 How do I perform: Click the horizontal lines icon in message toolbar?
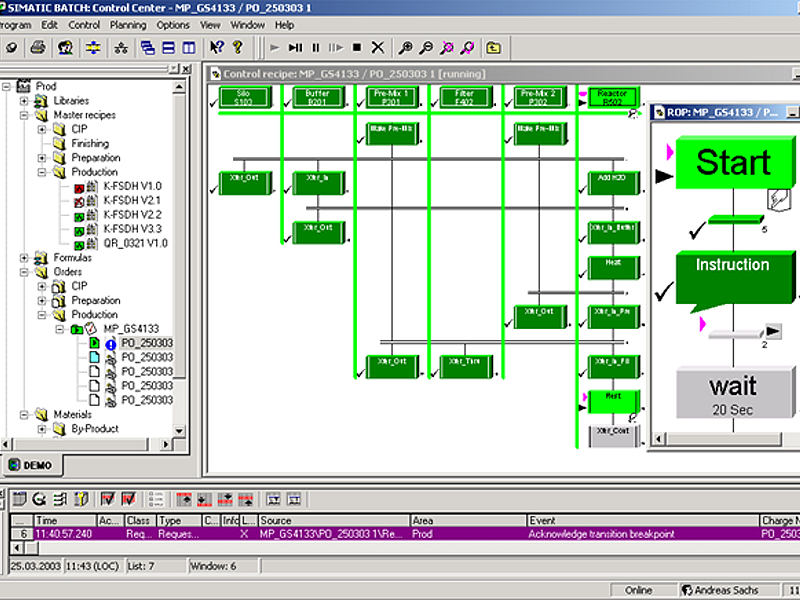click(x=60, y=499)
